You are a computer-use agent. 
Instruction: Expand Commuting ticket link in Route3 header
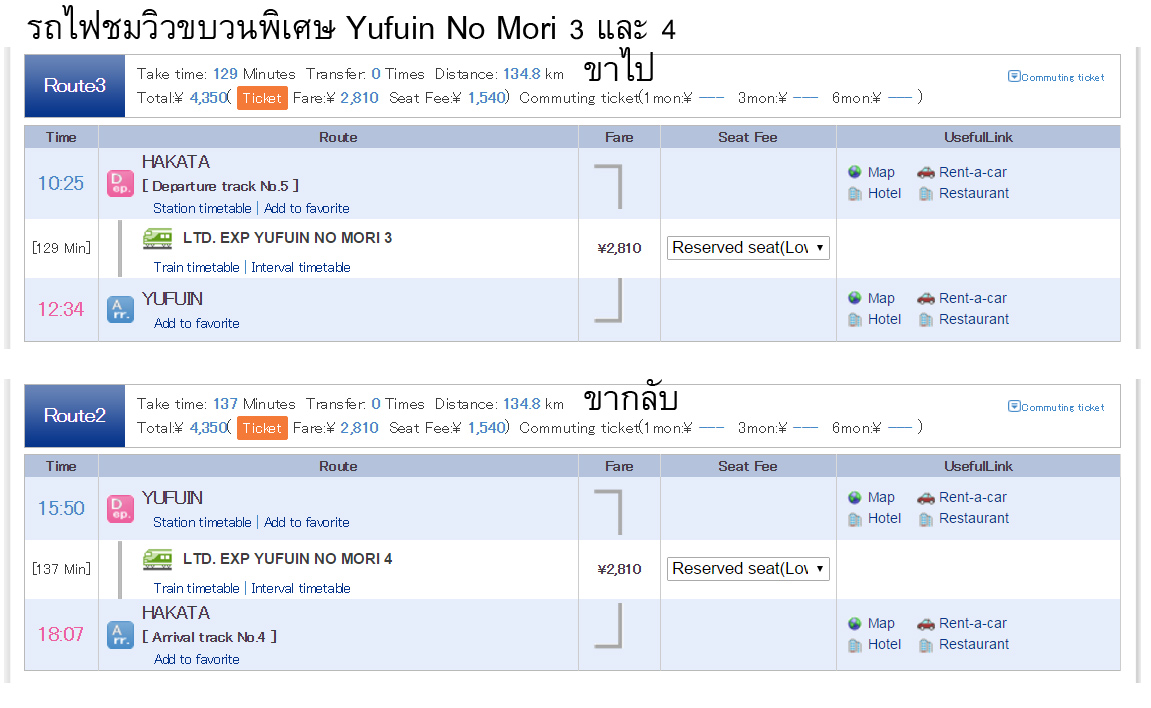(1056, 77)
